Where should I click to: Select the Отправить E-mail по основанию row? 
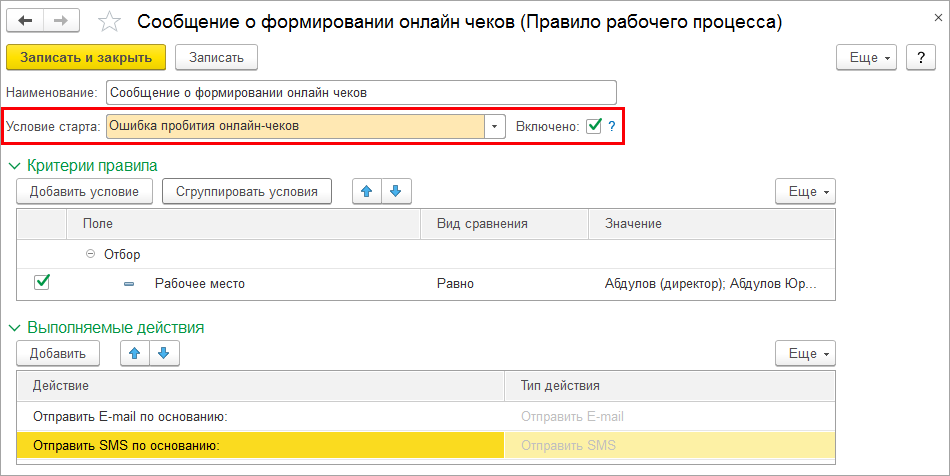click(x=260, y=417)
